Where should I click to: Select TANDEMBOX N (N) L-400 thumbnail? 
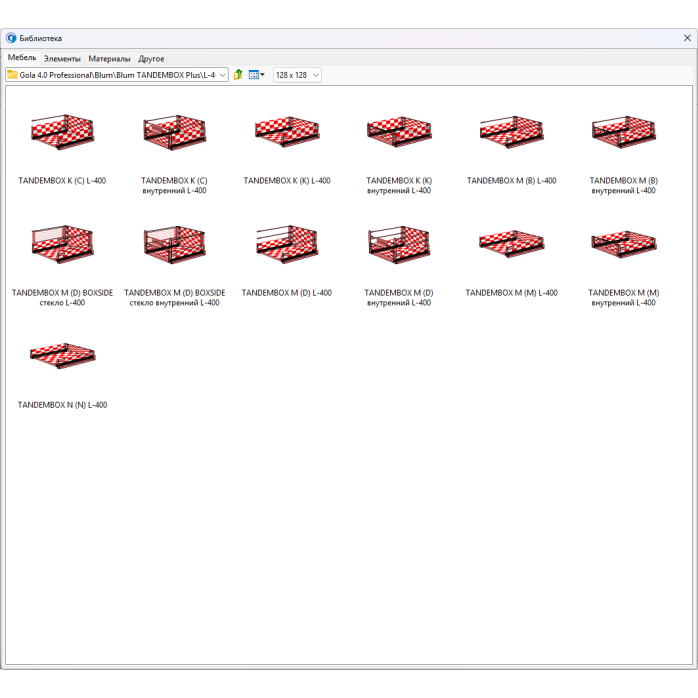pyautogui.click(x=62, y=355)
